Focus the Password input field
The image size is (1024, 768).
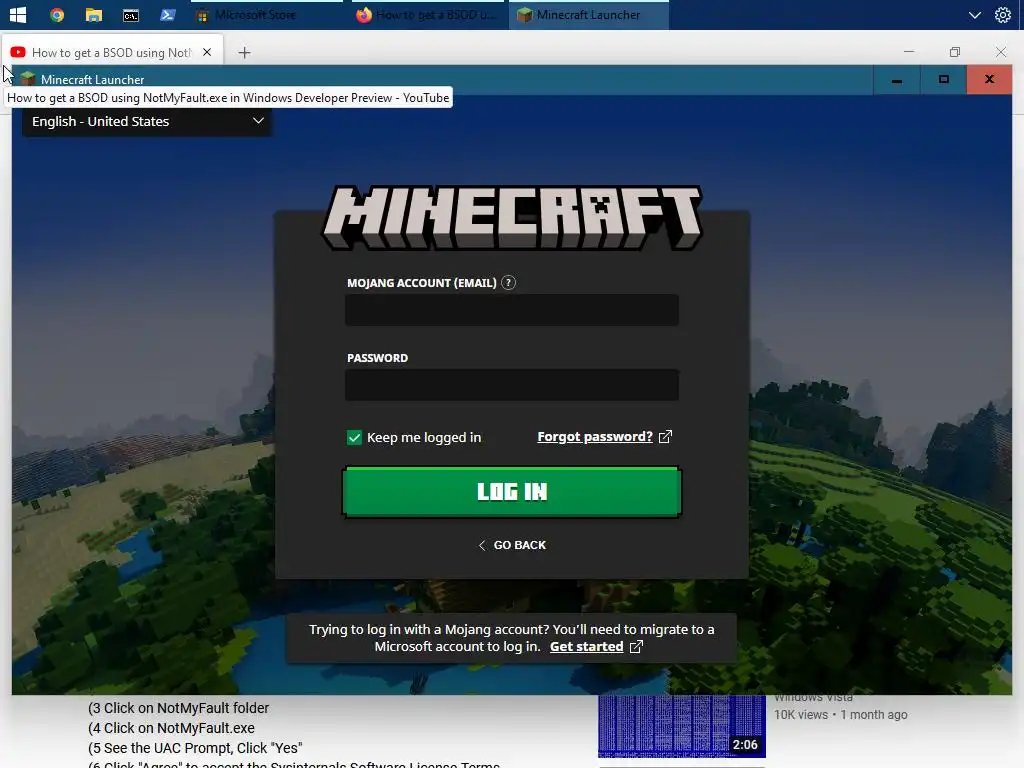point(512,385)
